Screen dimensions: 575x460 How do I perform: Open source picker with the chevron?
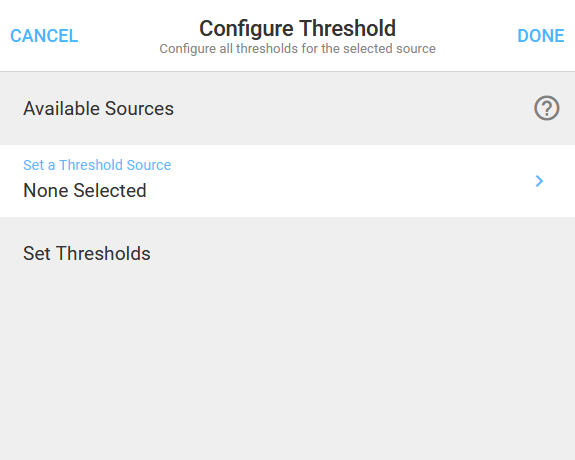[539, 181]
